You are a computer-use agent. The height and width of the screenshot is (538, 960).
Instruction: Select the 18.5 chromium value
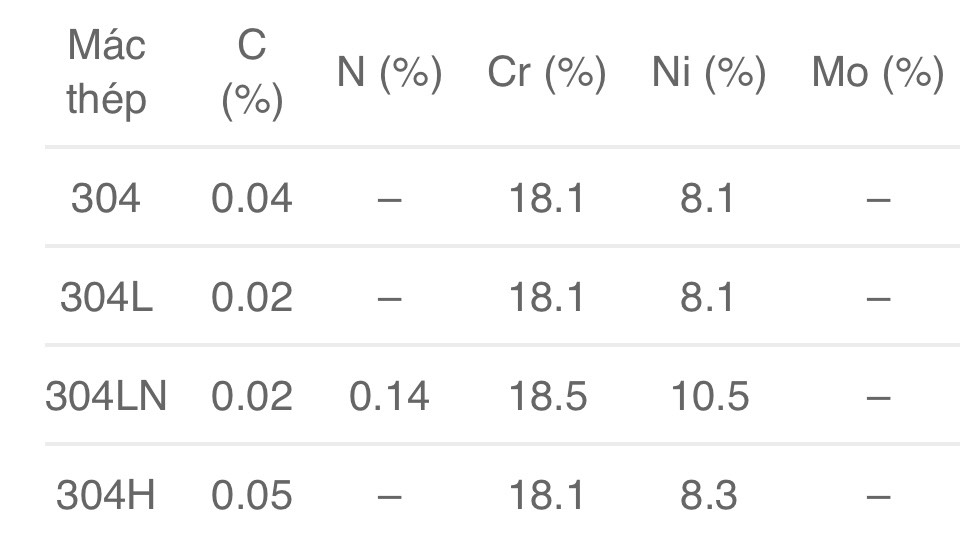[547, 397]
